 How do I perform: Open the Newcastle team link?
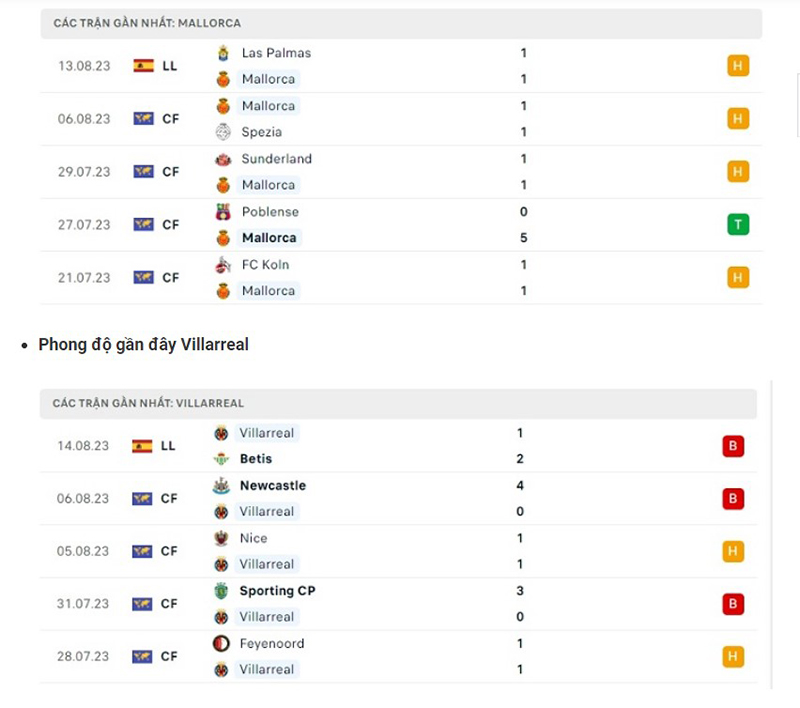[273, 486]
